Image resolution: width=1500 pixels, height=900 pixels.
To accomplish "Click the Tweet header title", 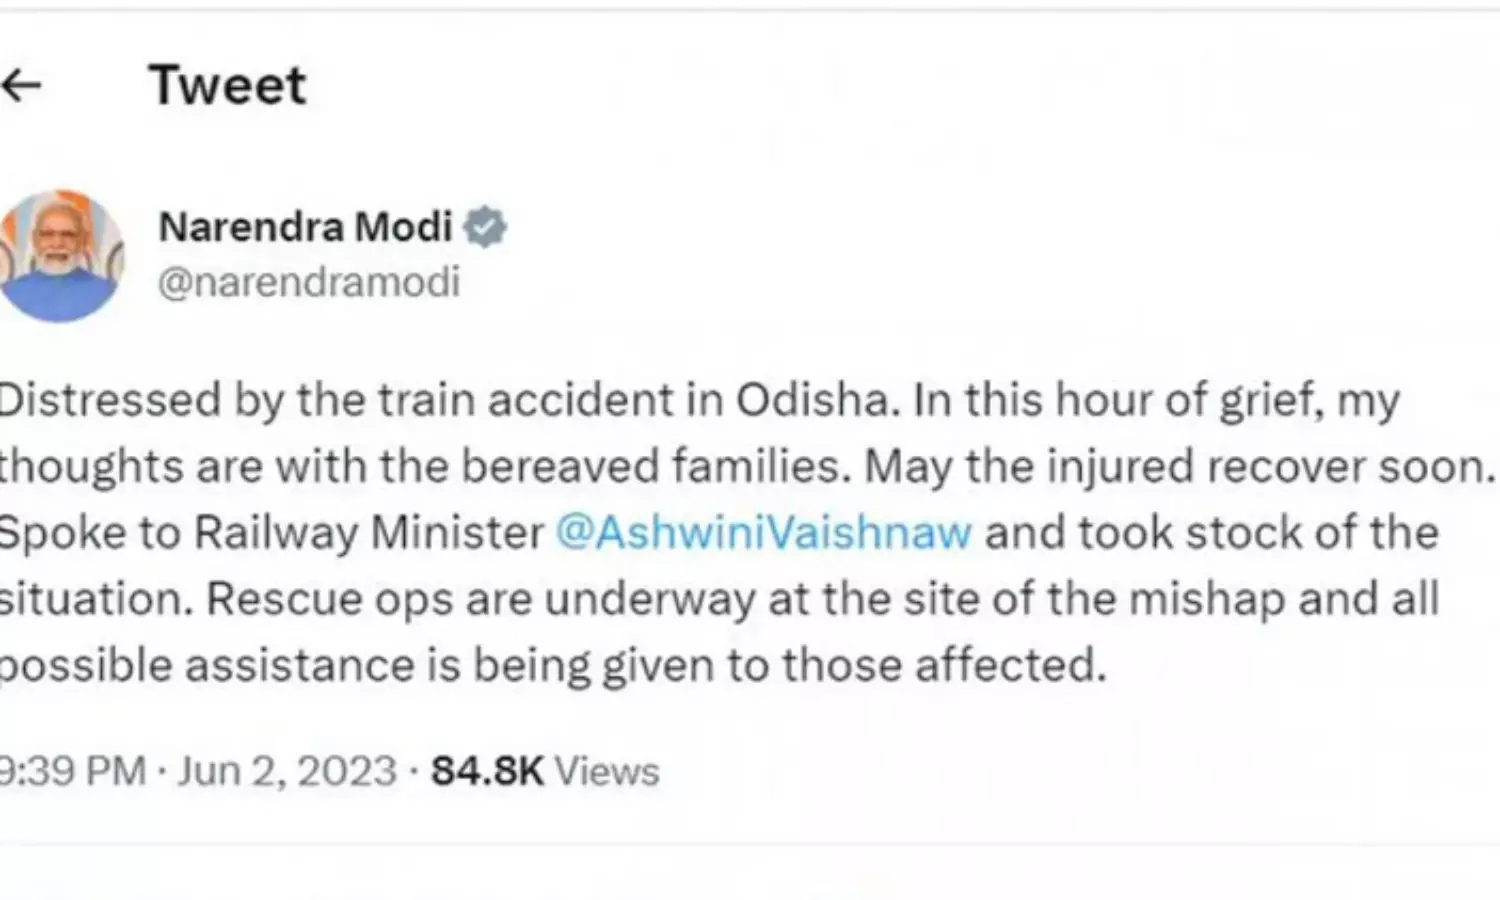I will pyautogui.click(x=227, y=85).
